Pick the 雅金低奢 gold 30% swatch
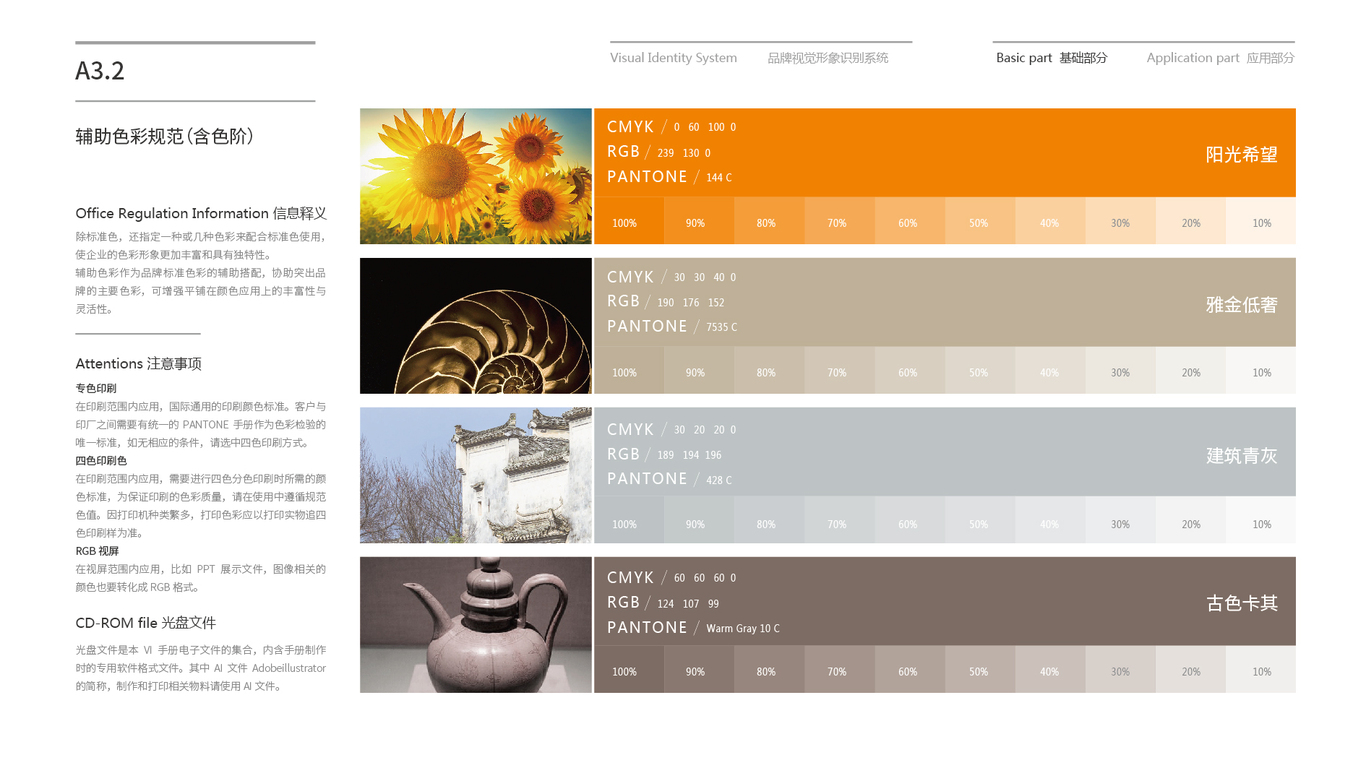The image size is (1366, 768). (1120, 371)
